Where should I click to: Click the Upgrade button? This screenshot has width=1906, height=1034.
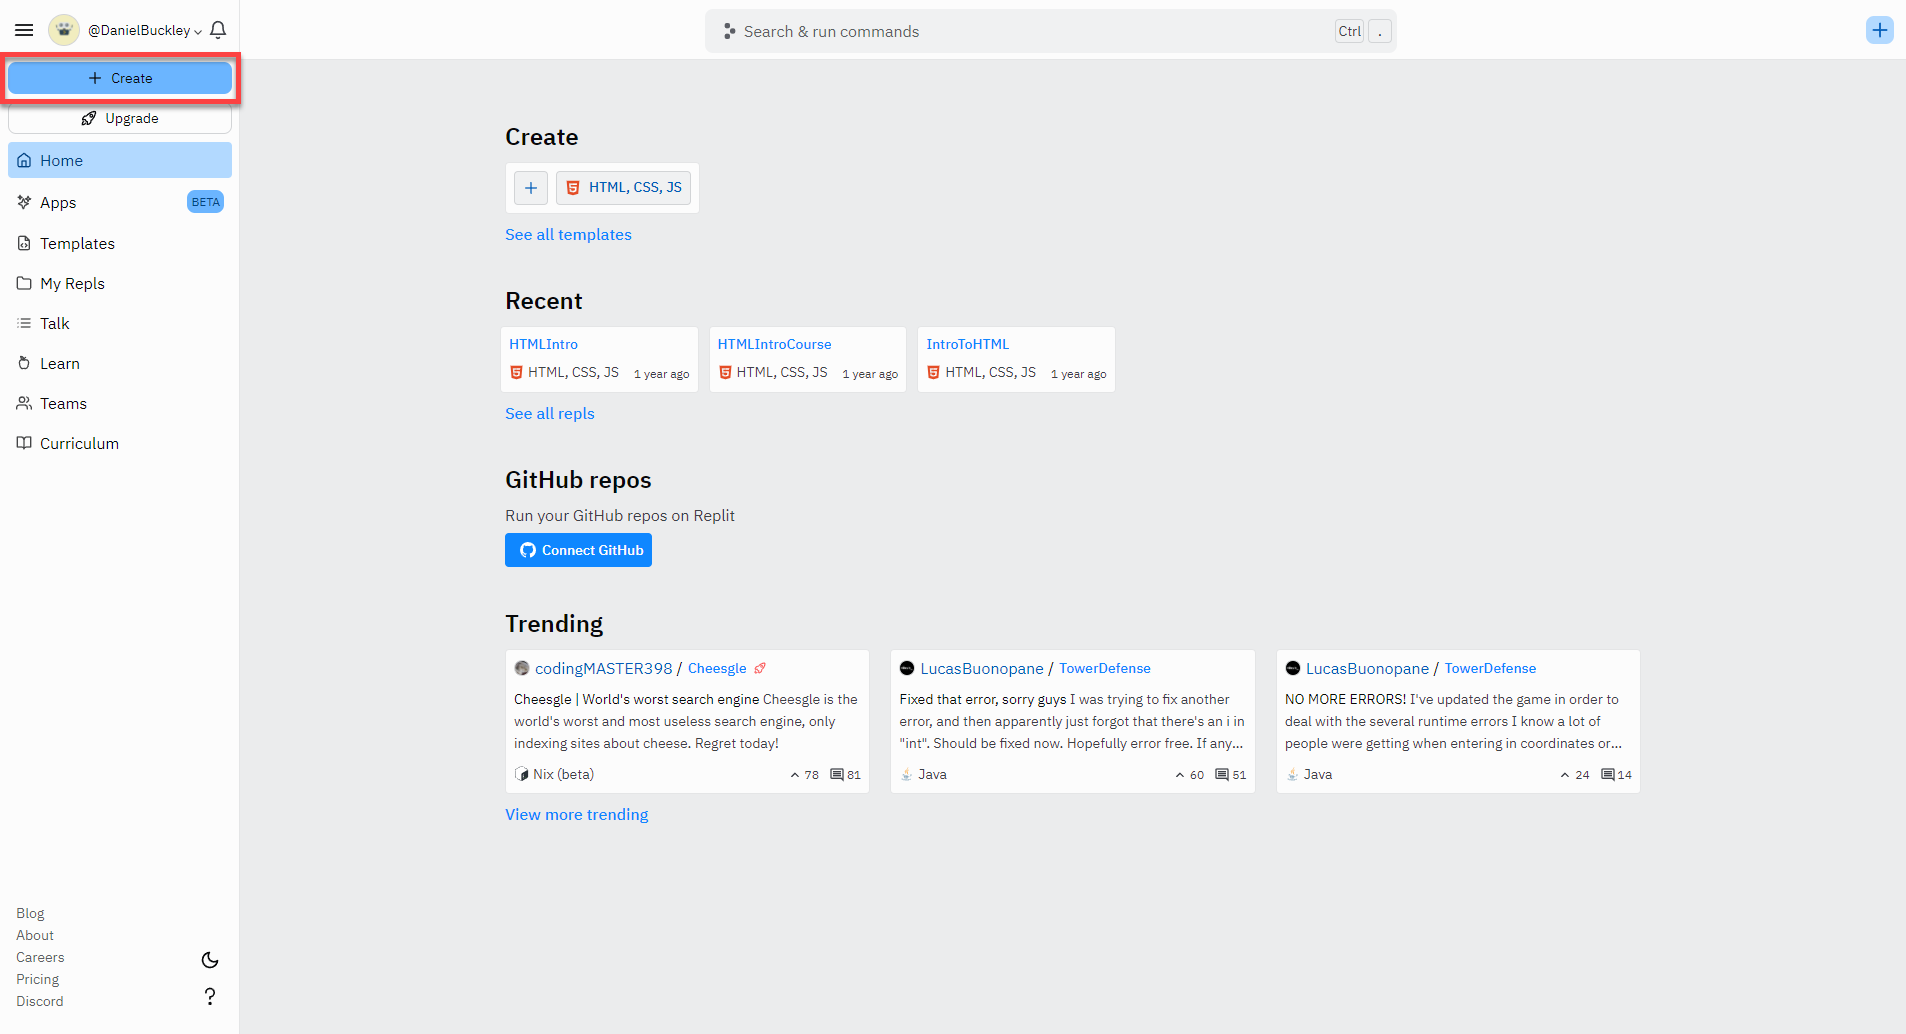tap(120, 118)
